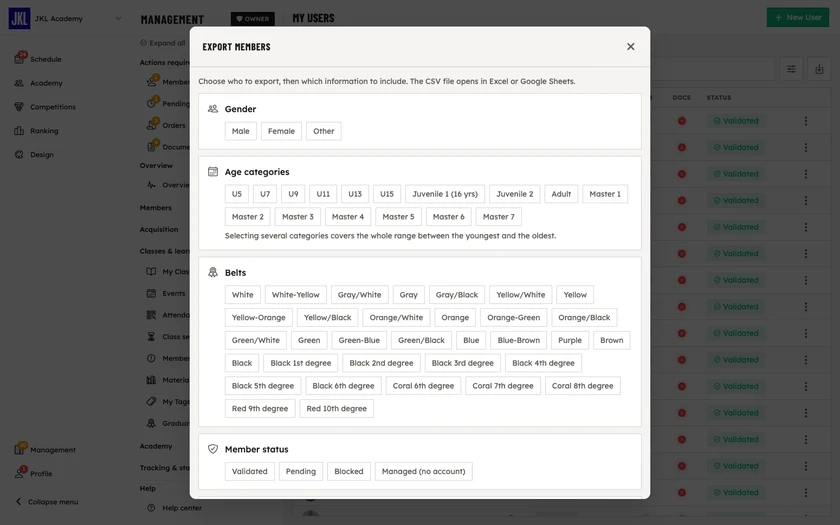Viewport: 840px width, 525px height.
Task: Choose the Gray/Black belt filter
Action: pos(457,295)
